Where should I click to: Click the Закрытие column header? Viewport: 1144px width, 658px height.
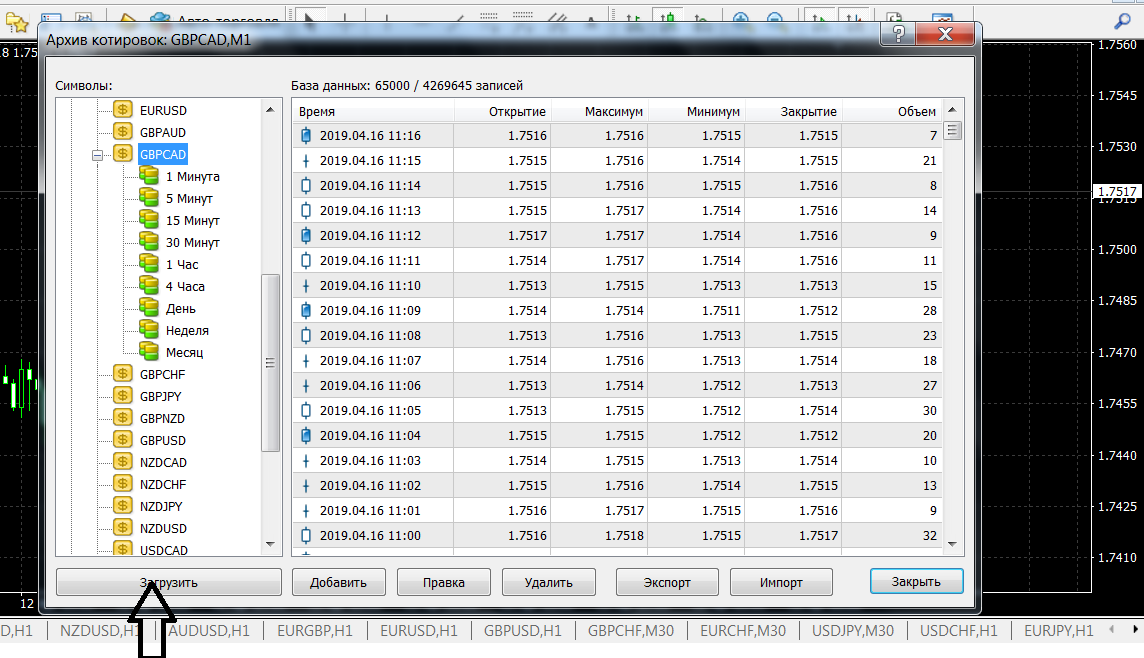tap(794, 112)
